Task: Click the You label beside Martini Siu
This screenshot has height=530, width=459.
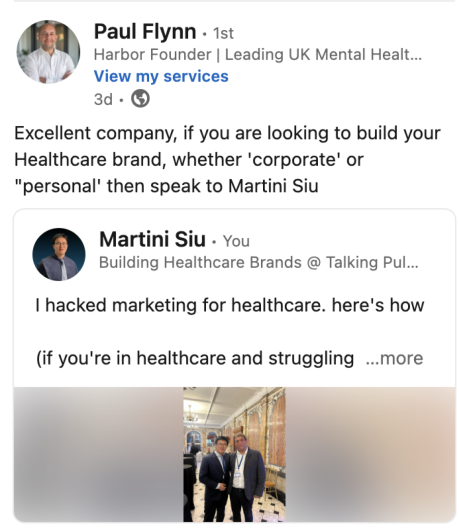Action: pyautogui.click(x=236, y=241)
